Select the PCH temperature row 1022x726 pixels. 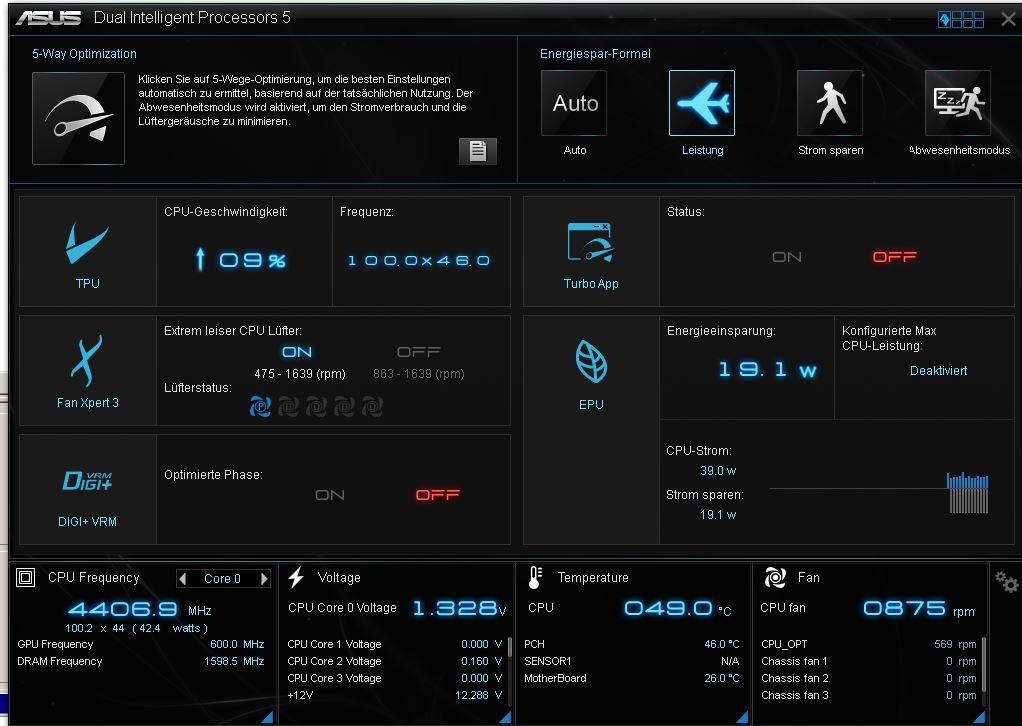click(x=632, y=644)
